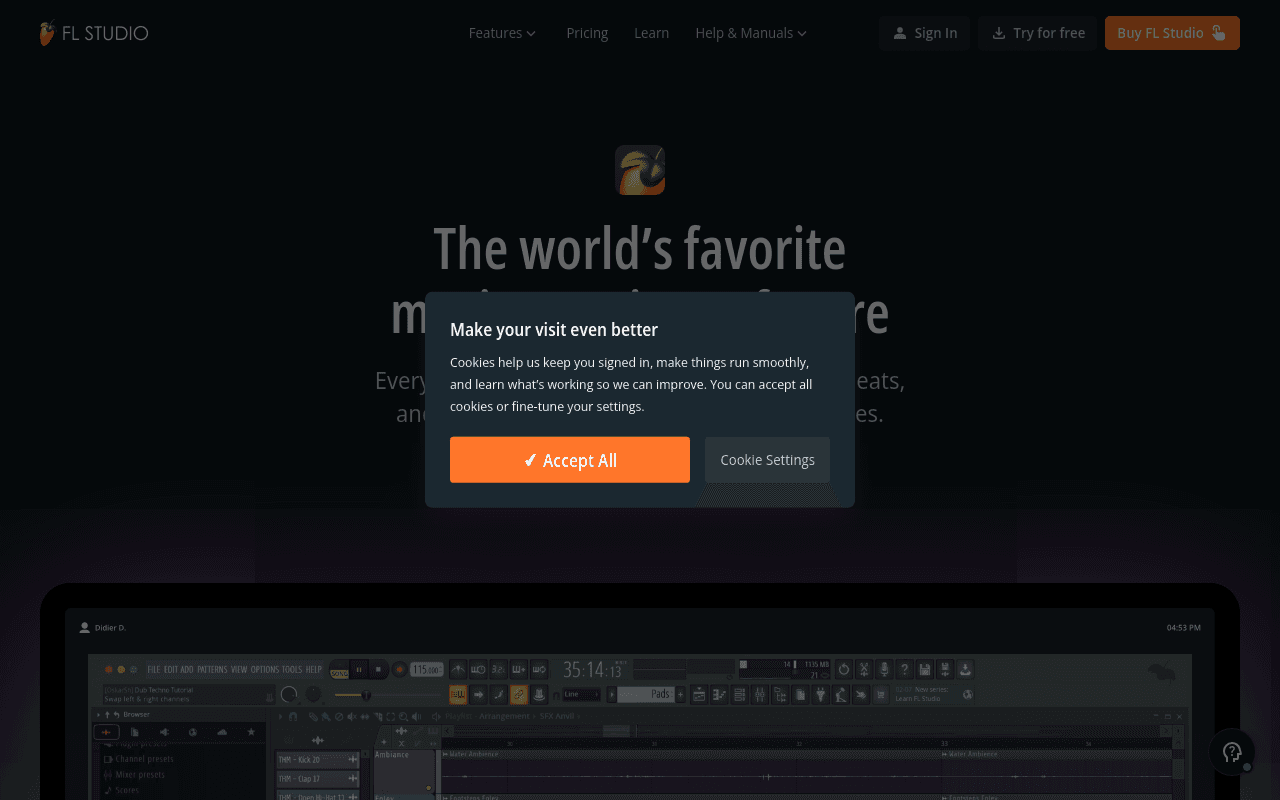
Task: Open the VIEW menu in FL Studio
Action: click(x=239, y=669)
